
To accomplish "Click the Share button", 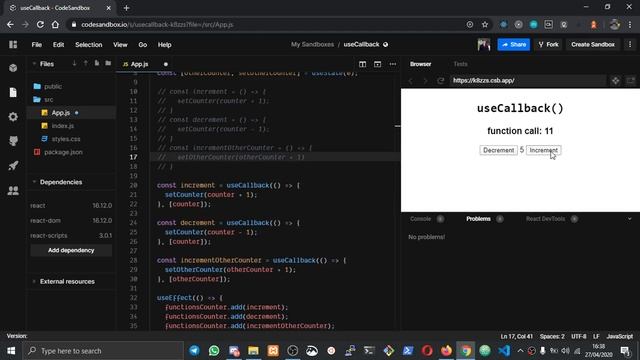I will 514,44.
